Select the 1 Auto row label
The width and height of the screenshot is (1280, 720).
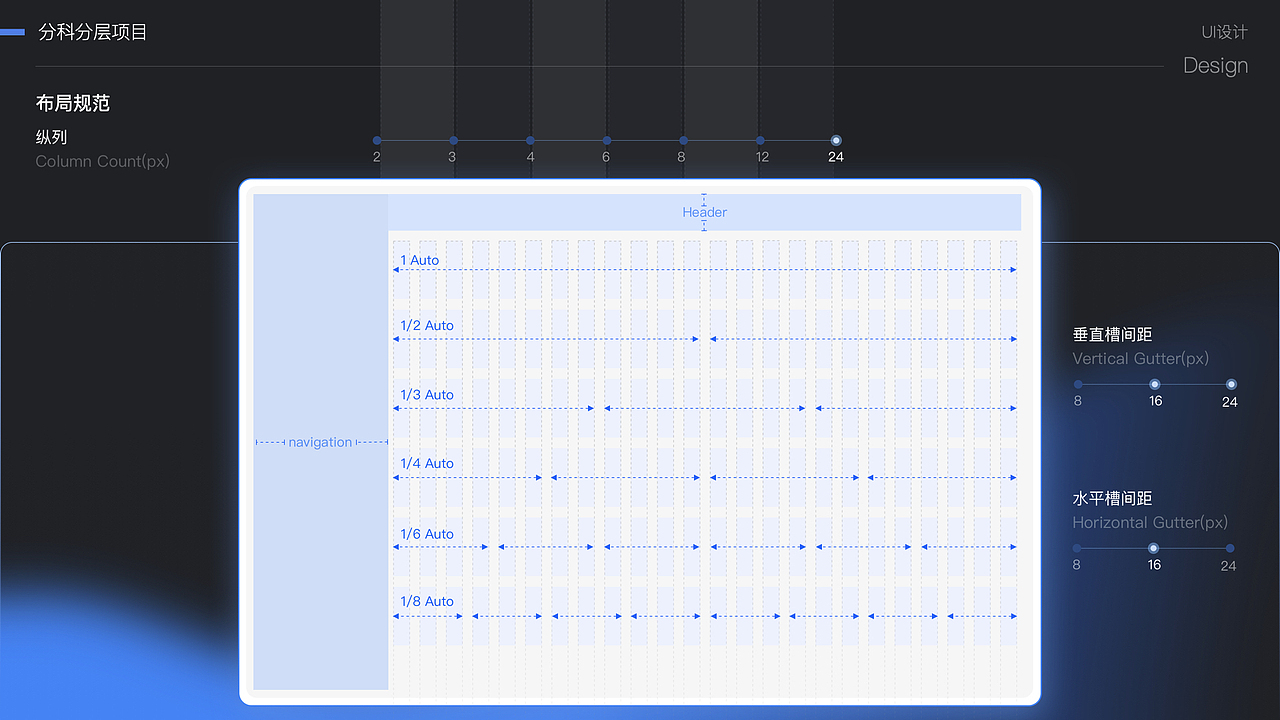point(420,260)
